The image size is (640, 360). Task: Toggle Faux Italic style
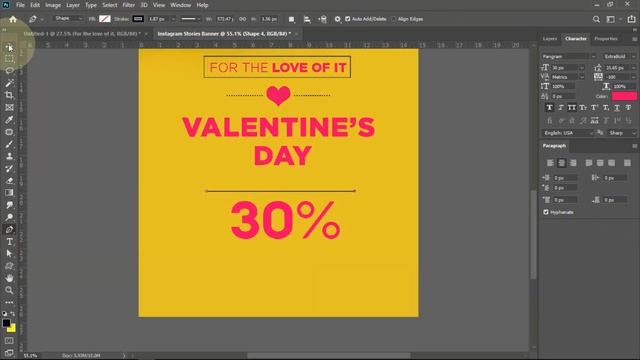561,108
